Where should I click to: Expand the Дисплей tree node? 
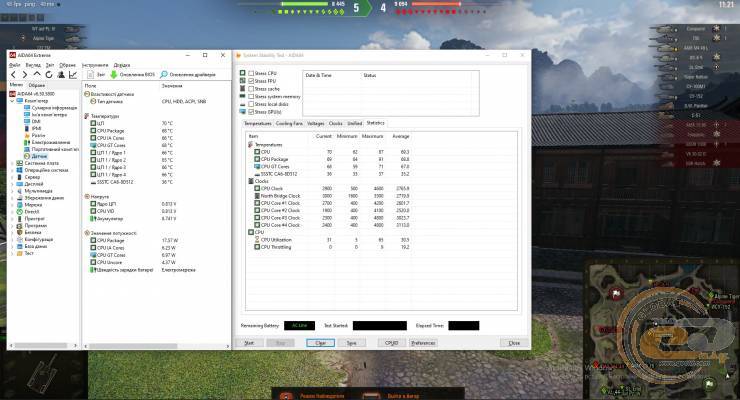(x=12, y=184)
